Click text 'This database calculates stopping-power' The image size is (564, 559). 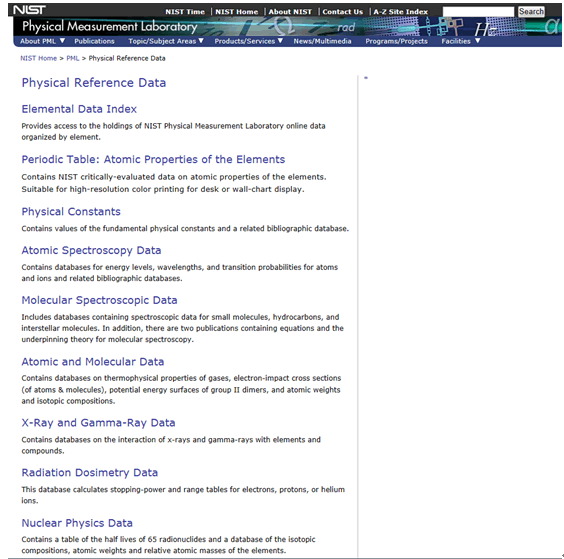click(x=94, y=490)
